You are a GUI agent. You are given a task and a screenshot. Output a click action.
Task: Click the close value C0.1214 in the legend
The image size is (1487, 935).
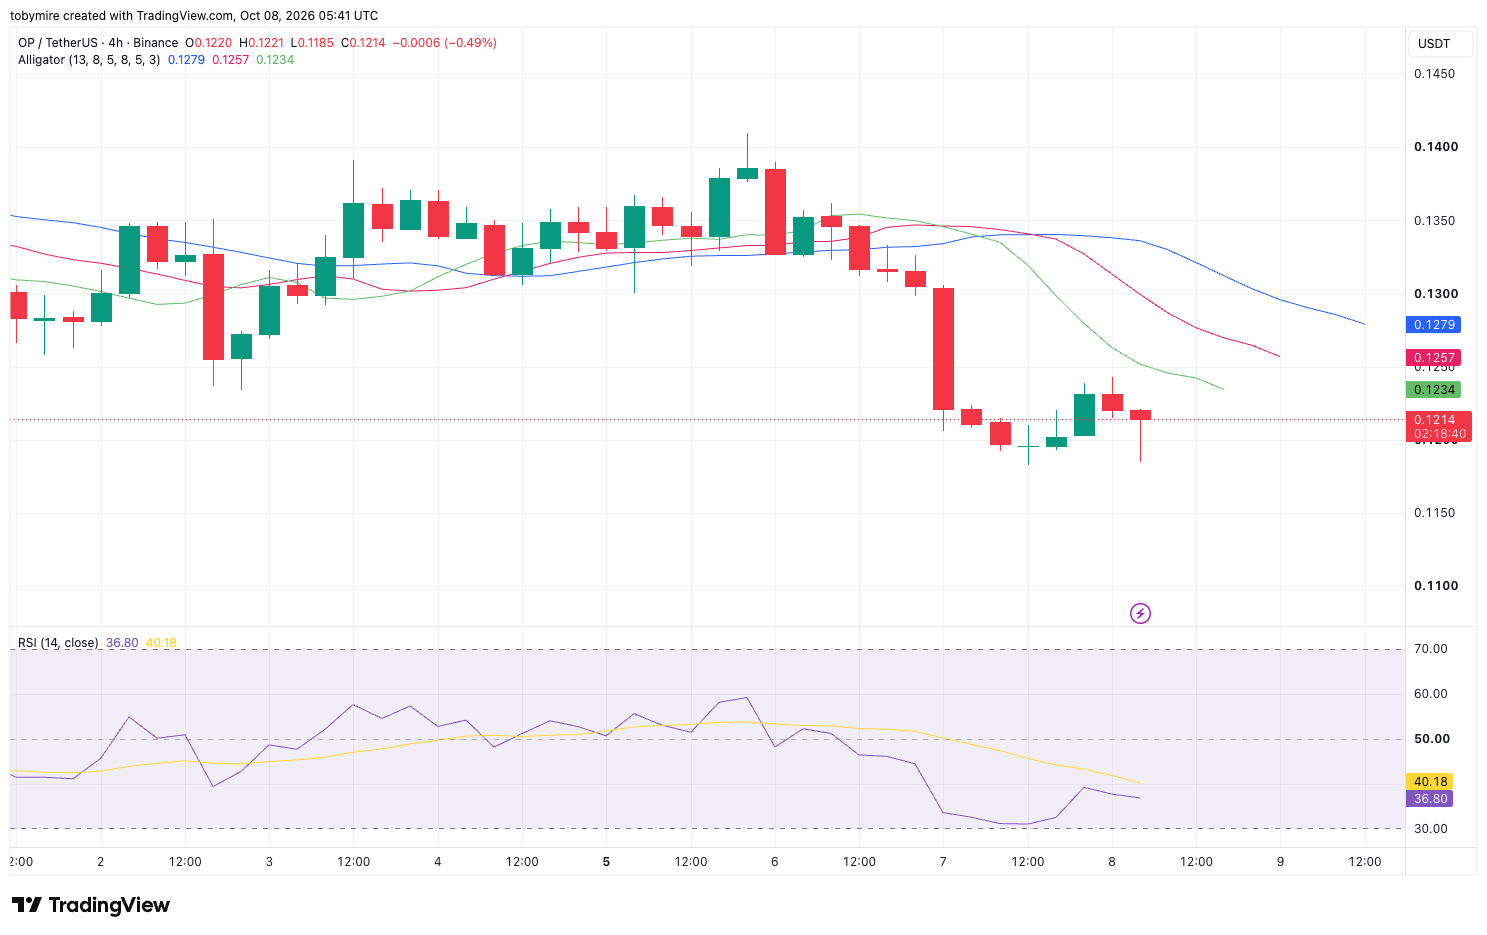click(363, 43)
